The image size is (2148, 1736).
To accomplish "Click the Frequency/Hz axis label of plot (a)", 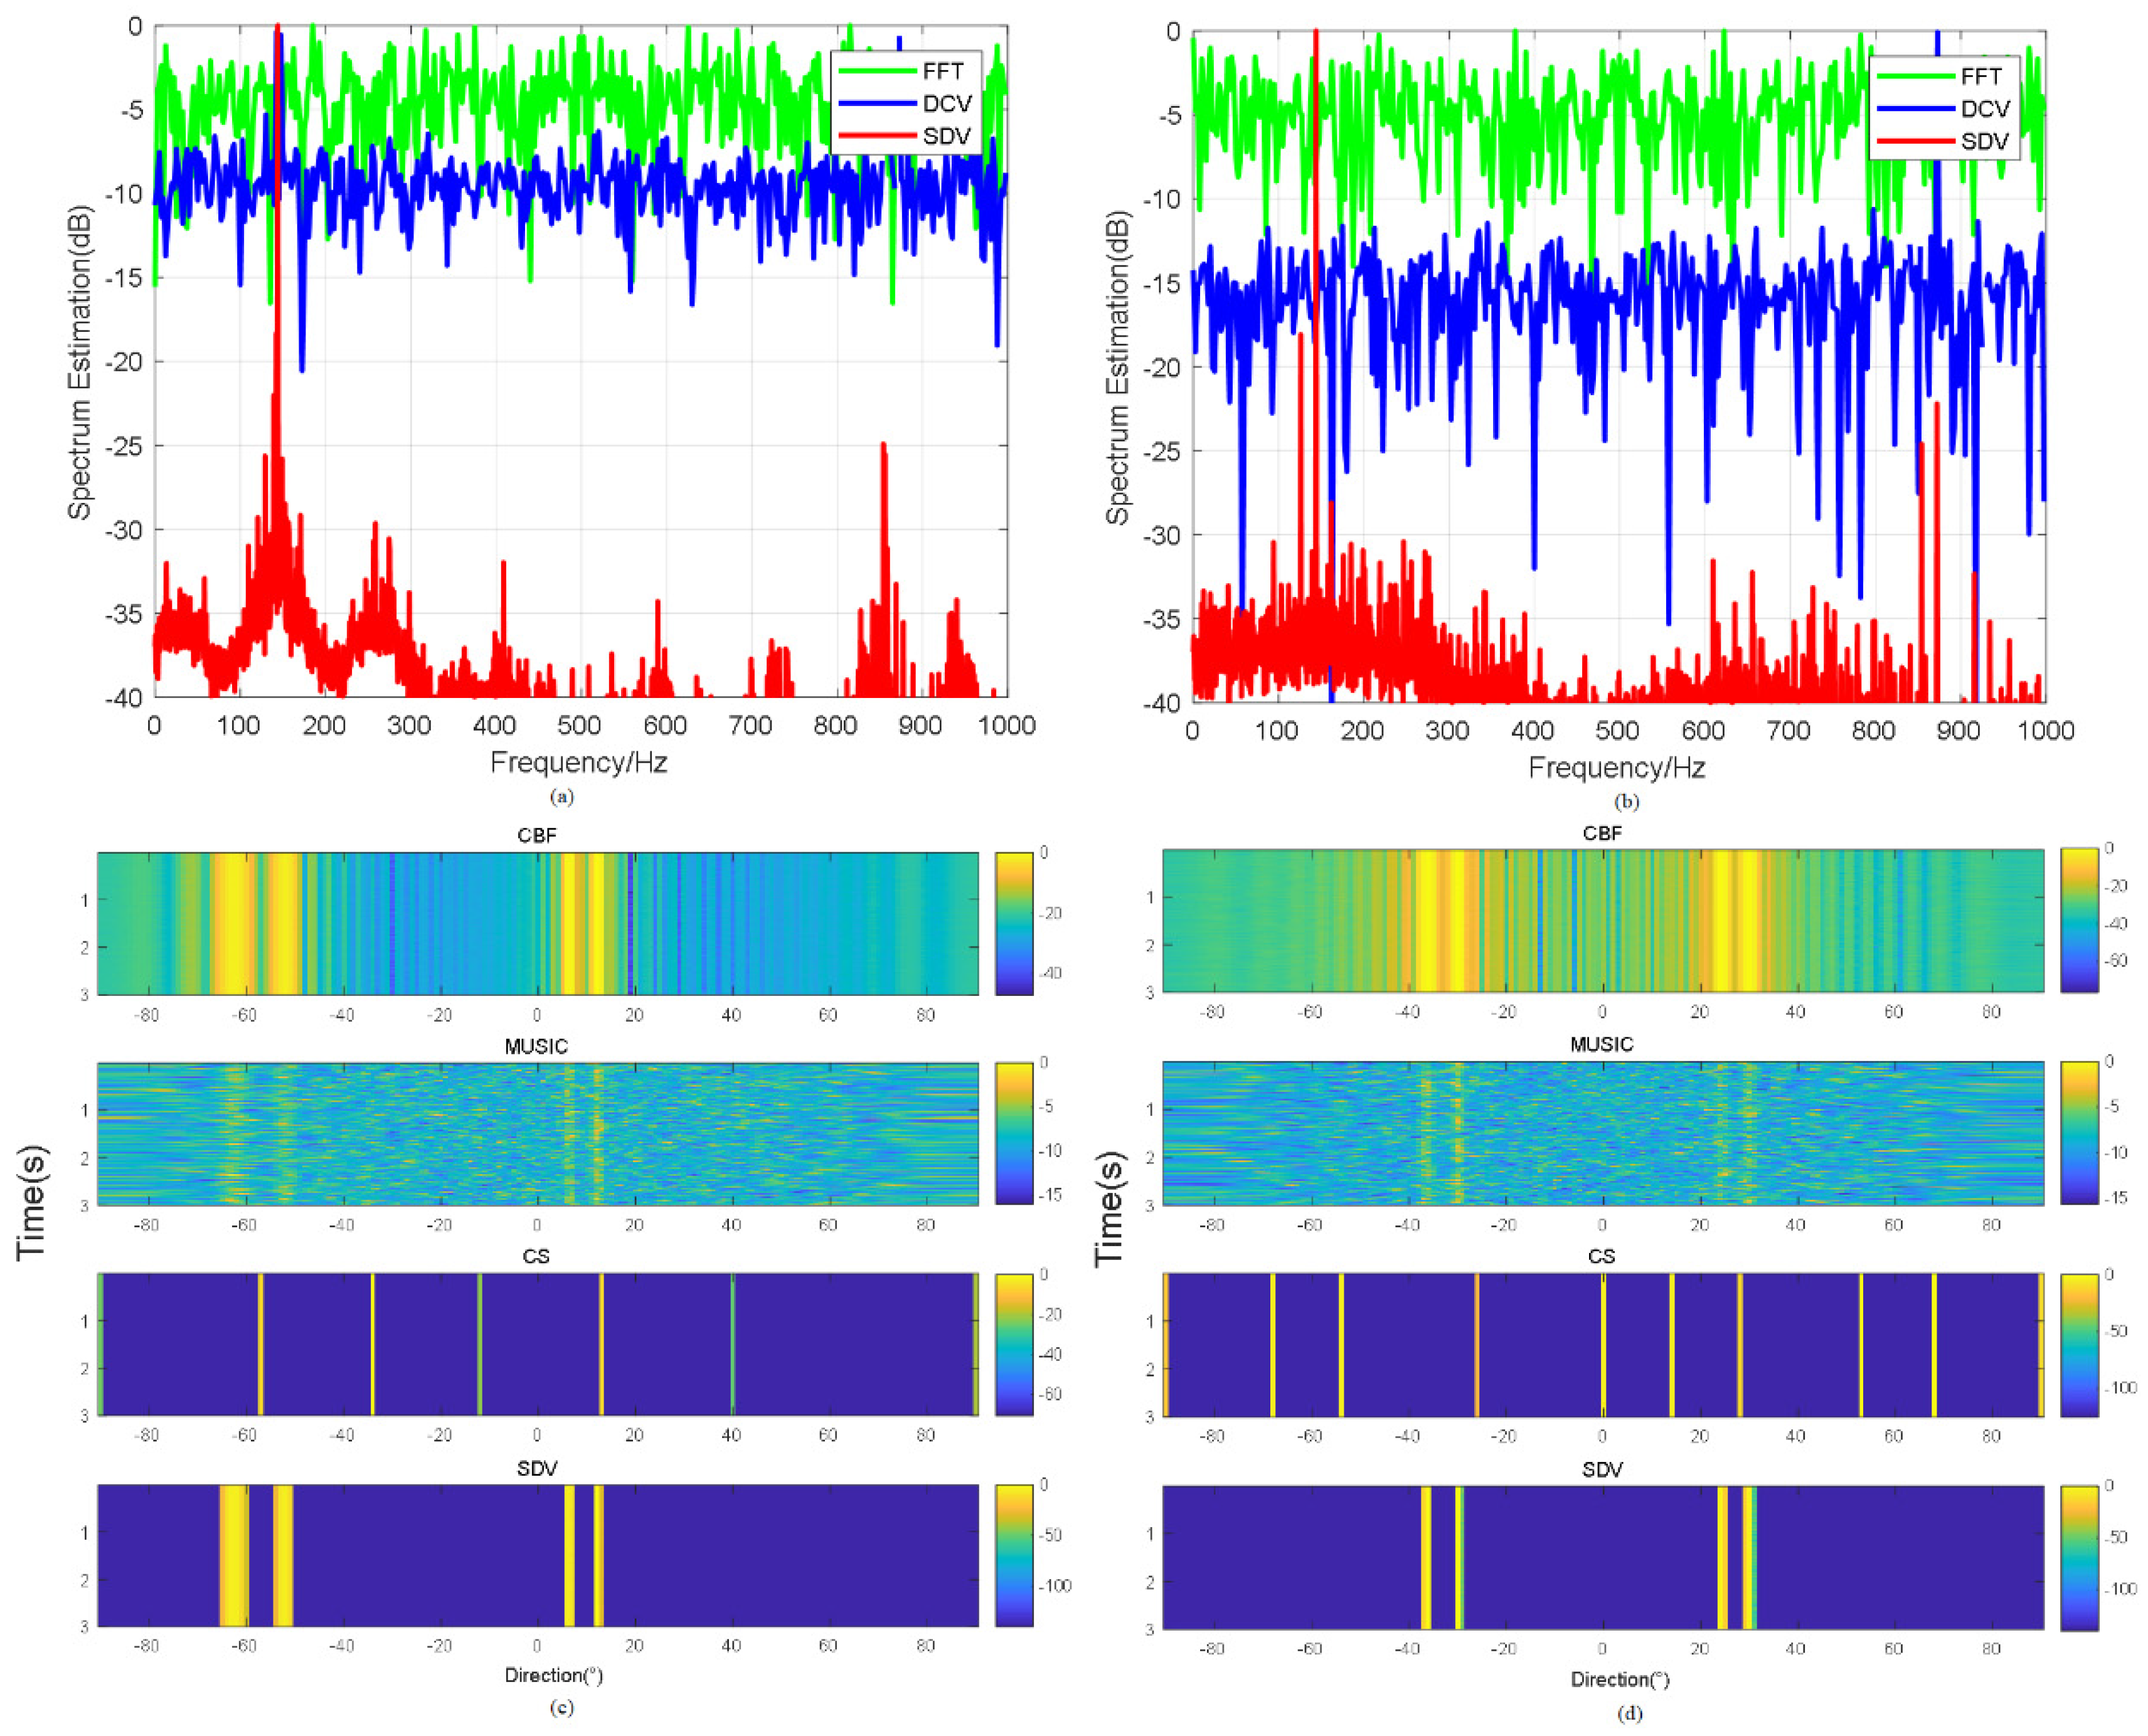I will pyautogui.click(x=578, y=763).
